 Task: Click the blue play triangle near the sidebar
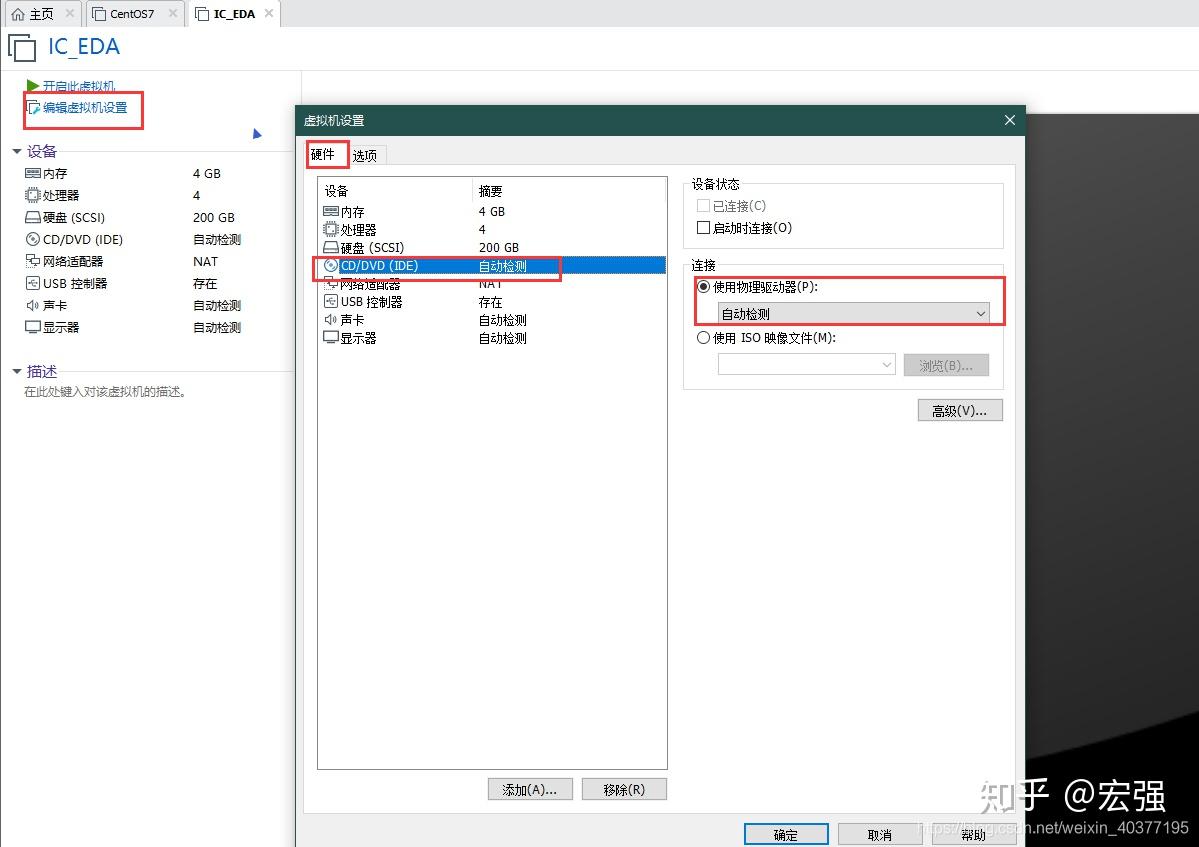coord(257,133)
